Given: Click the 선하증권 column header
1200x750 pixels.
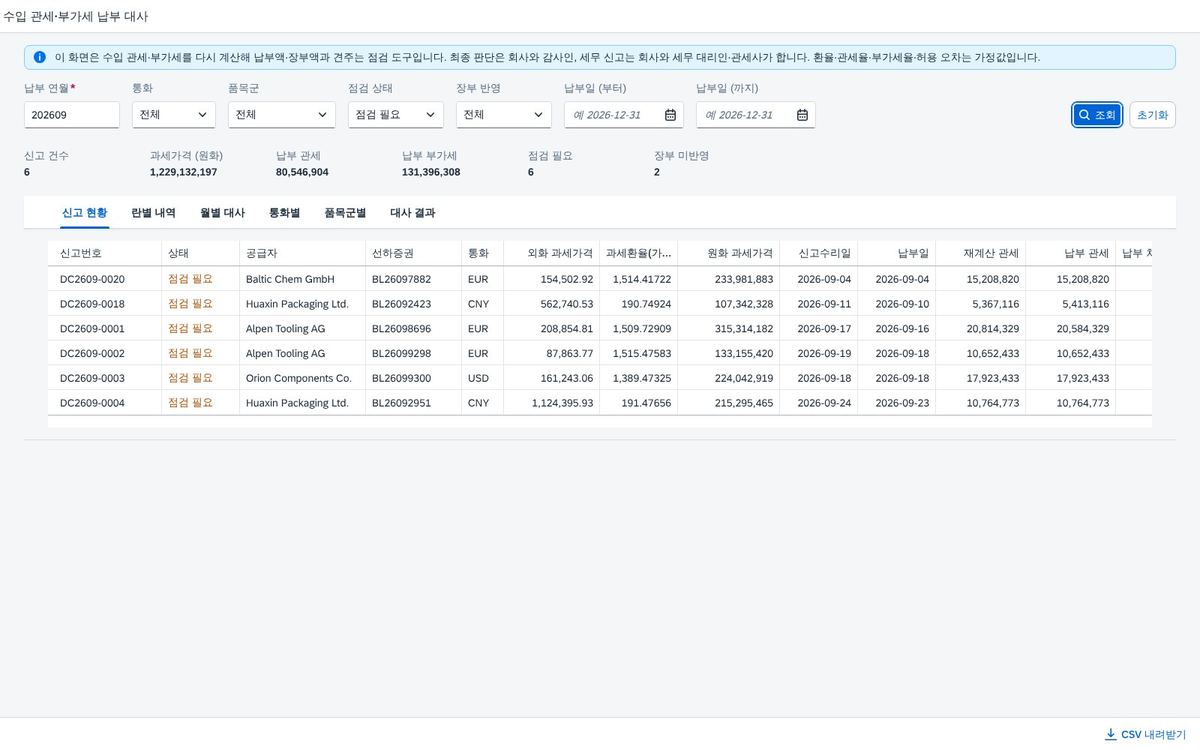Looking at the screenshot, I should pos(413,253).
